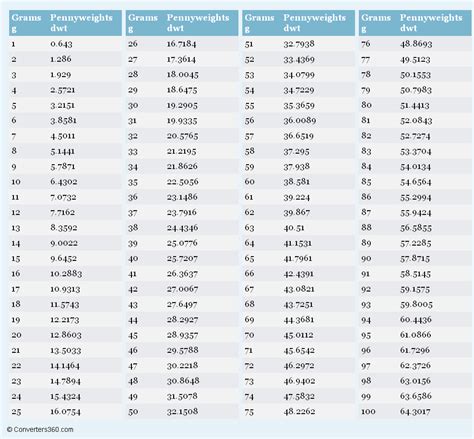Click the 57.8715 value beside 90
This screenshot has height=439, width=474.
[415, 258]
